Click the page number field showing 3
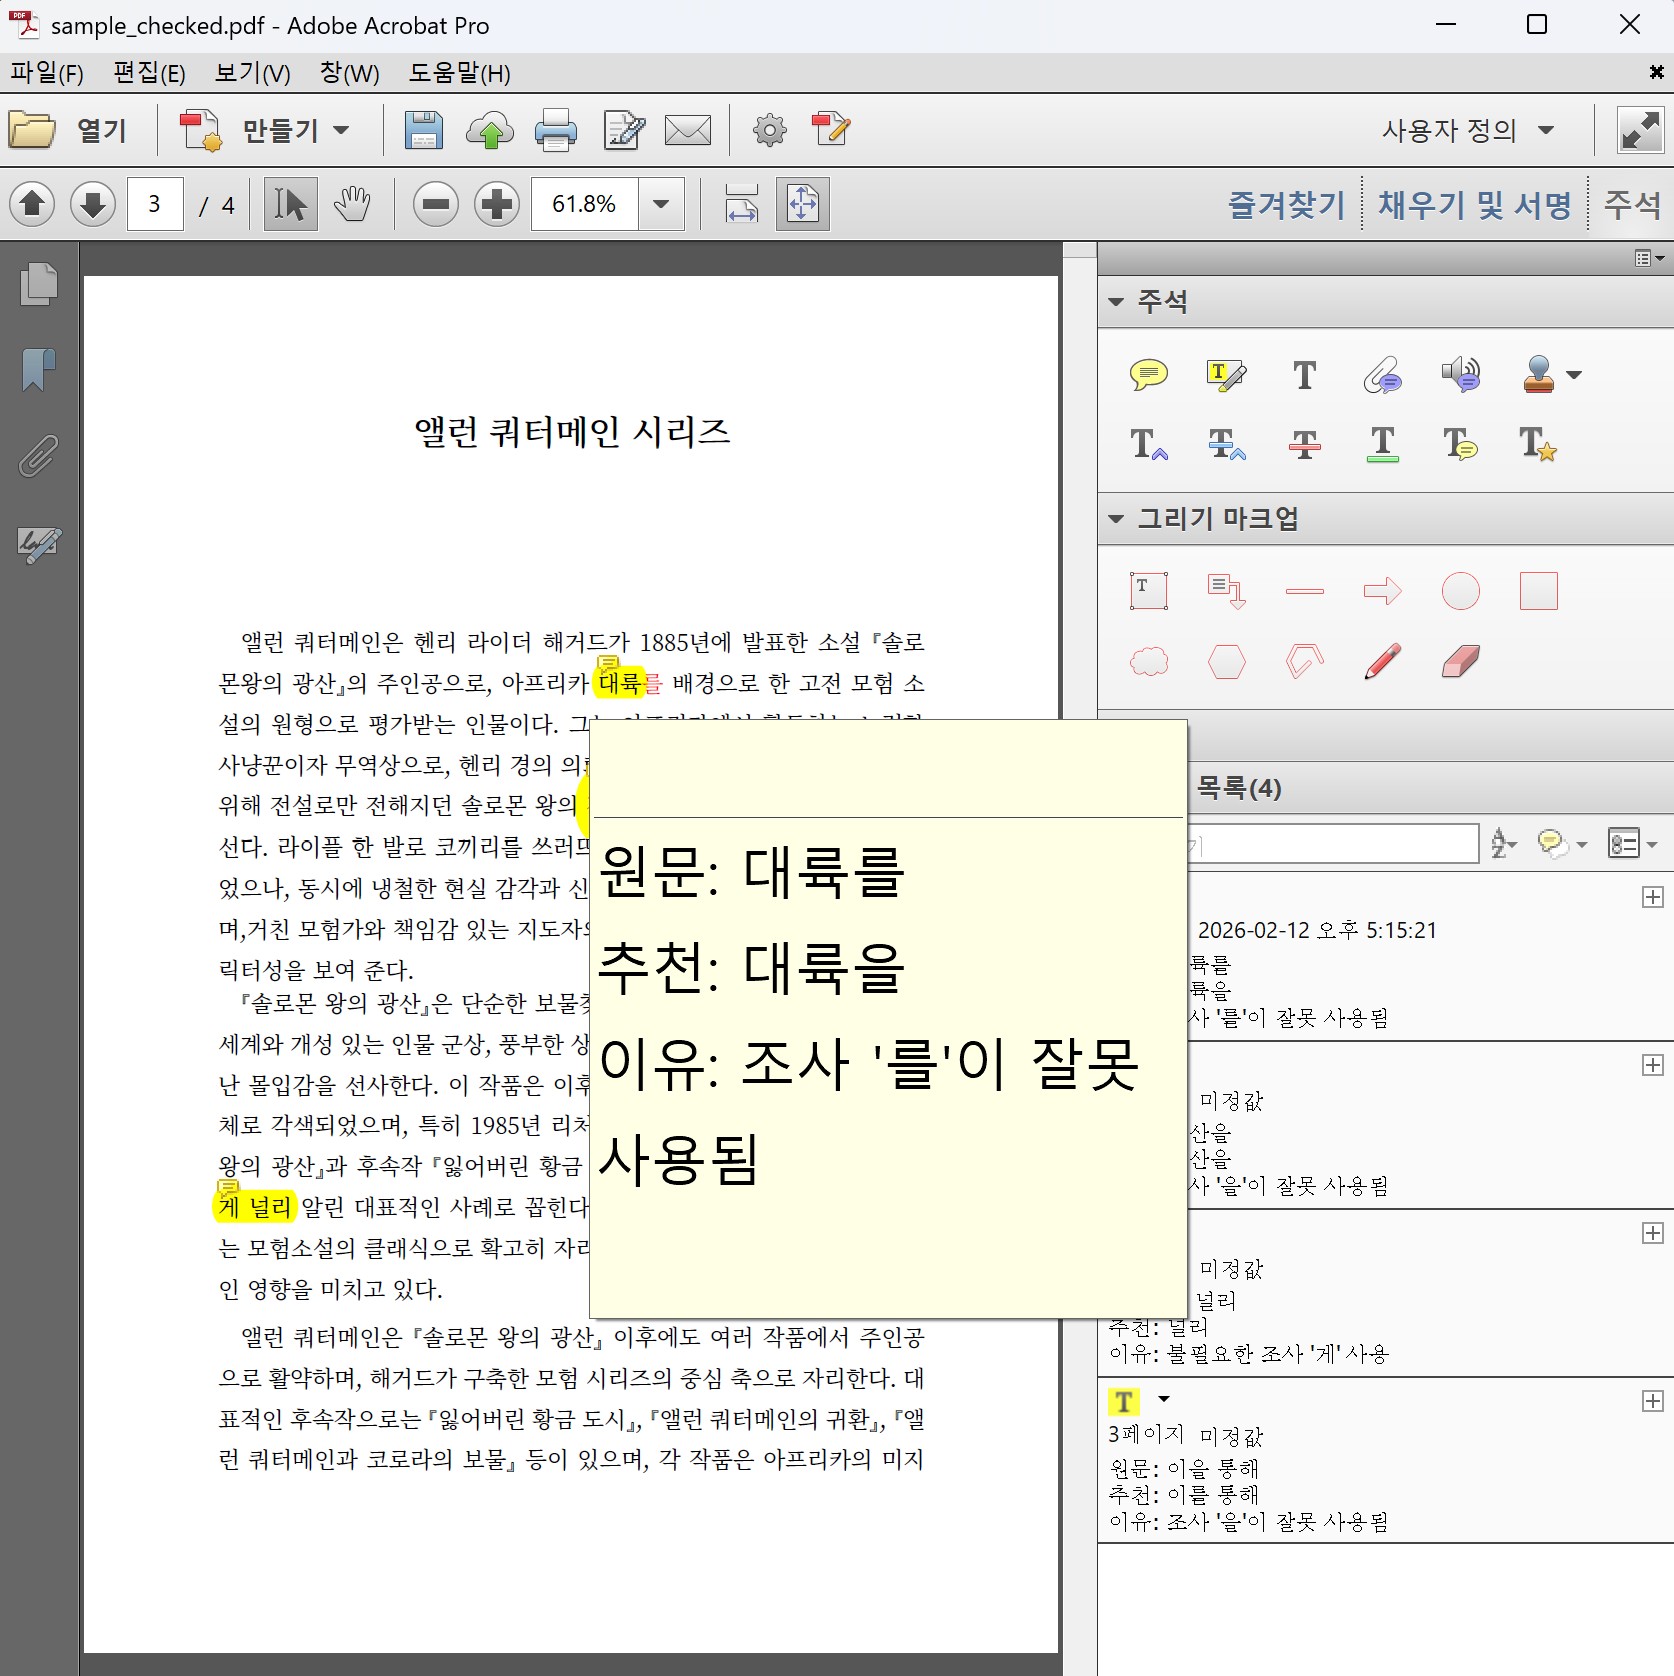The height and width of the screenshot is (1676, 1674). (x=155, y=204)
